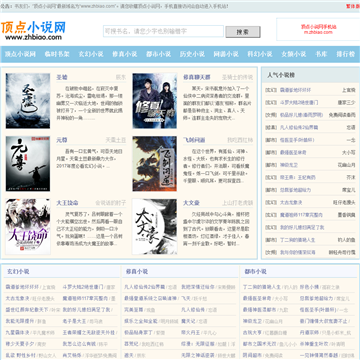Open 历史小说 category in navigation bar
This screenshot has height=360, width=360.
coord(192,54)
